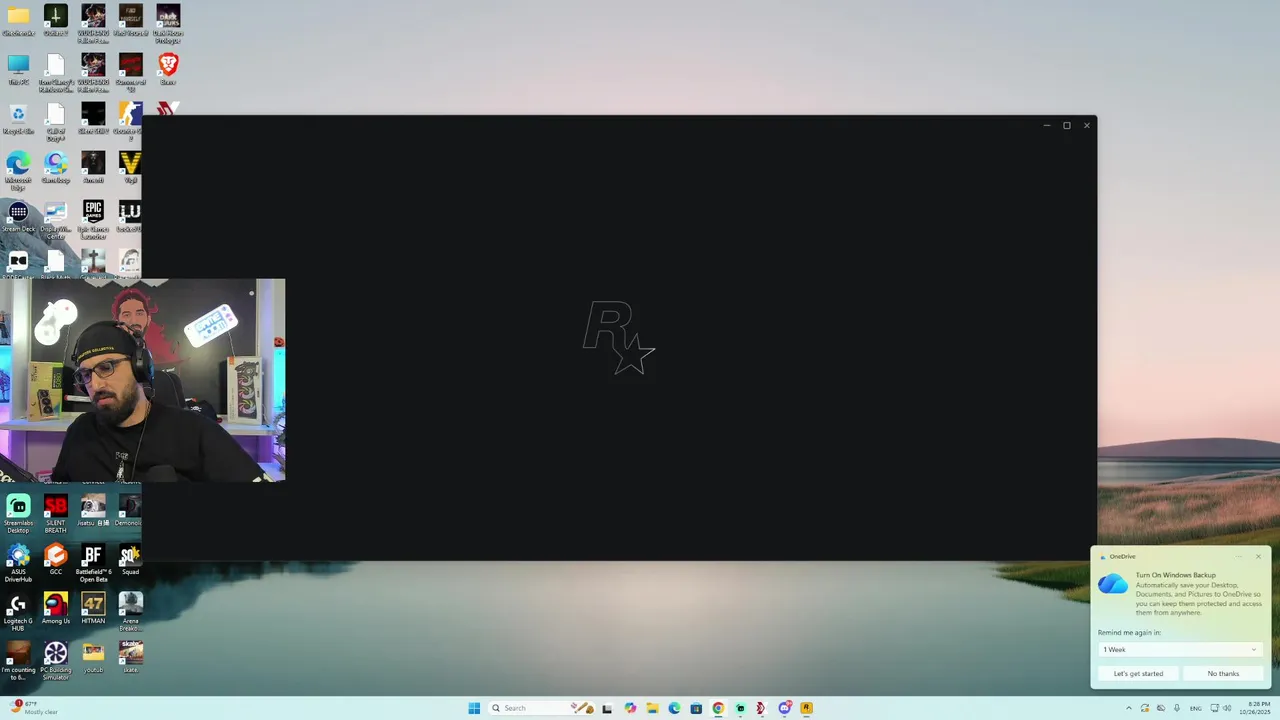Open the Windows Start menu
The height and width of the screenshot is (720, 1280).
pos(474,708)
